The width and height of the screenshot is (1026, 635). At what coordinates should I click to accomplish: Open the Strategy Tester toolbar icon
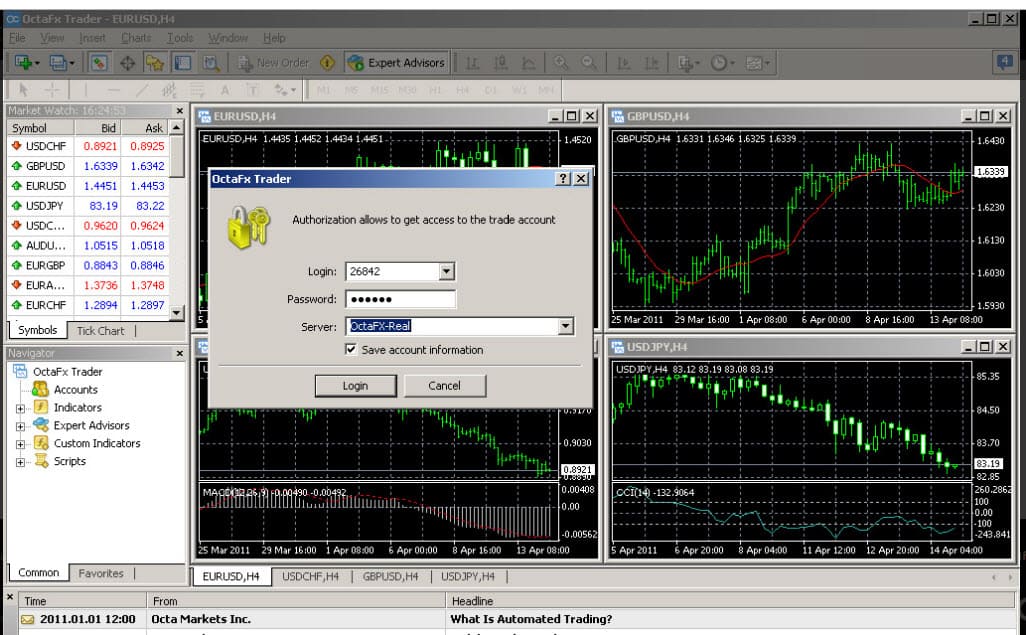(211, 63)
